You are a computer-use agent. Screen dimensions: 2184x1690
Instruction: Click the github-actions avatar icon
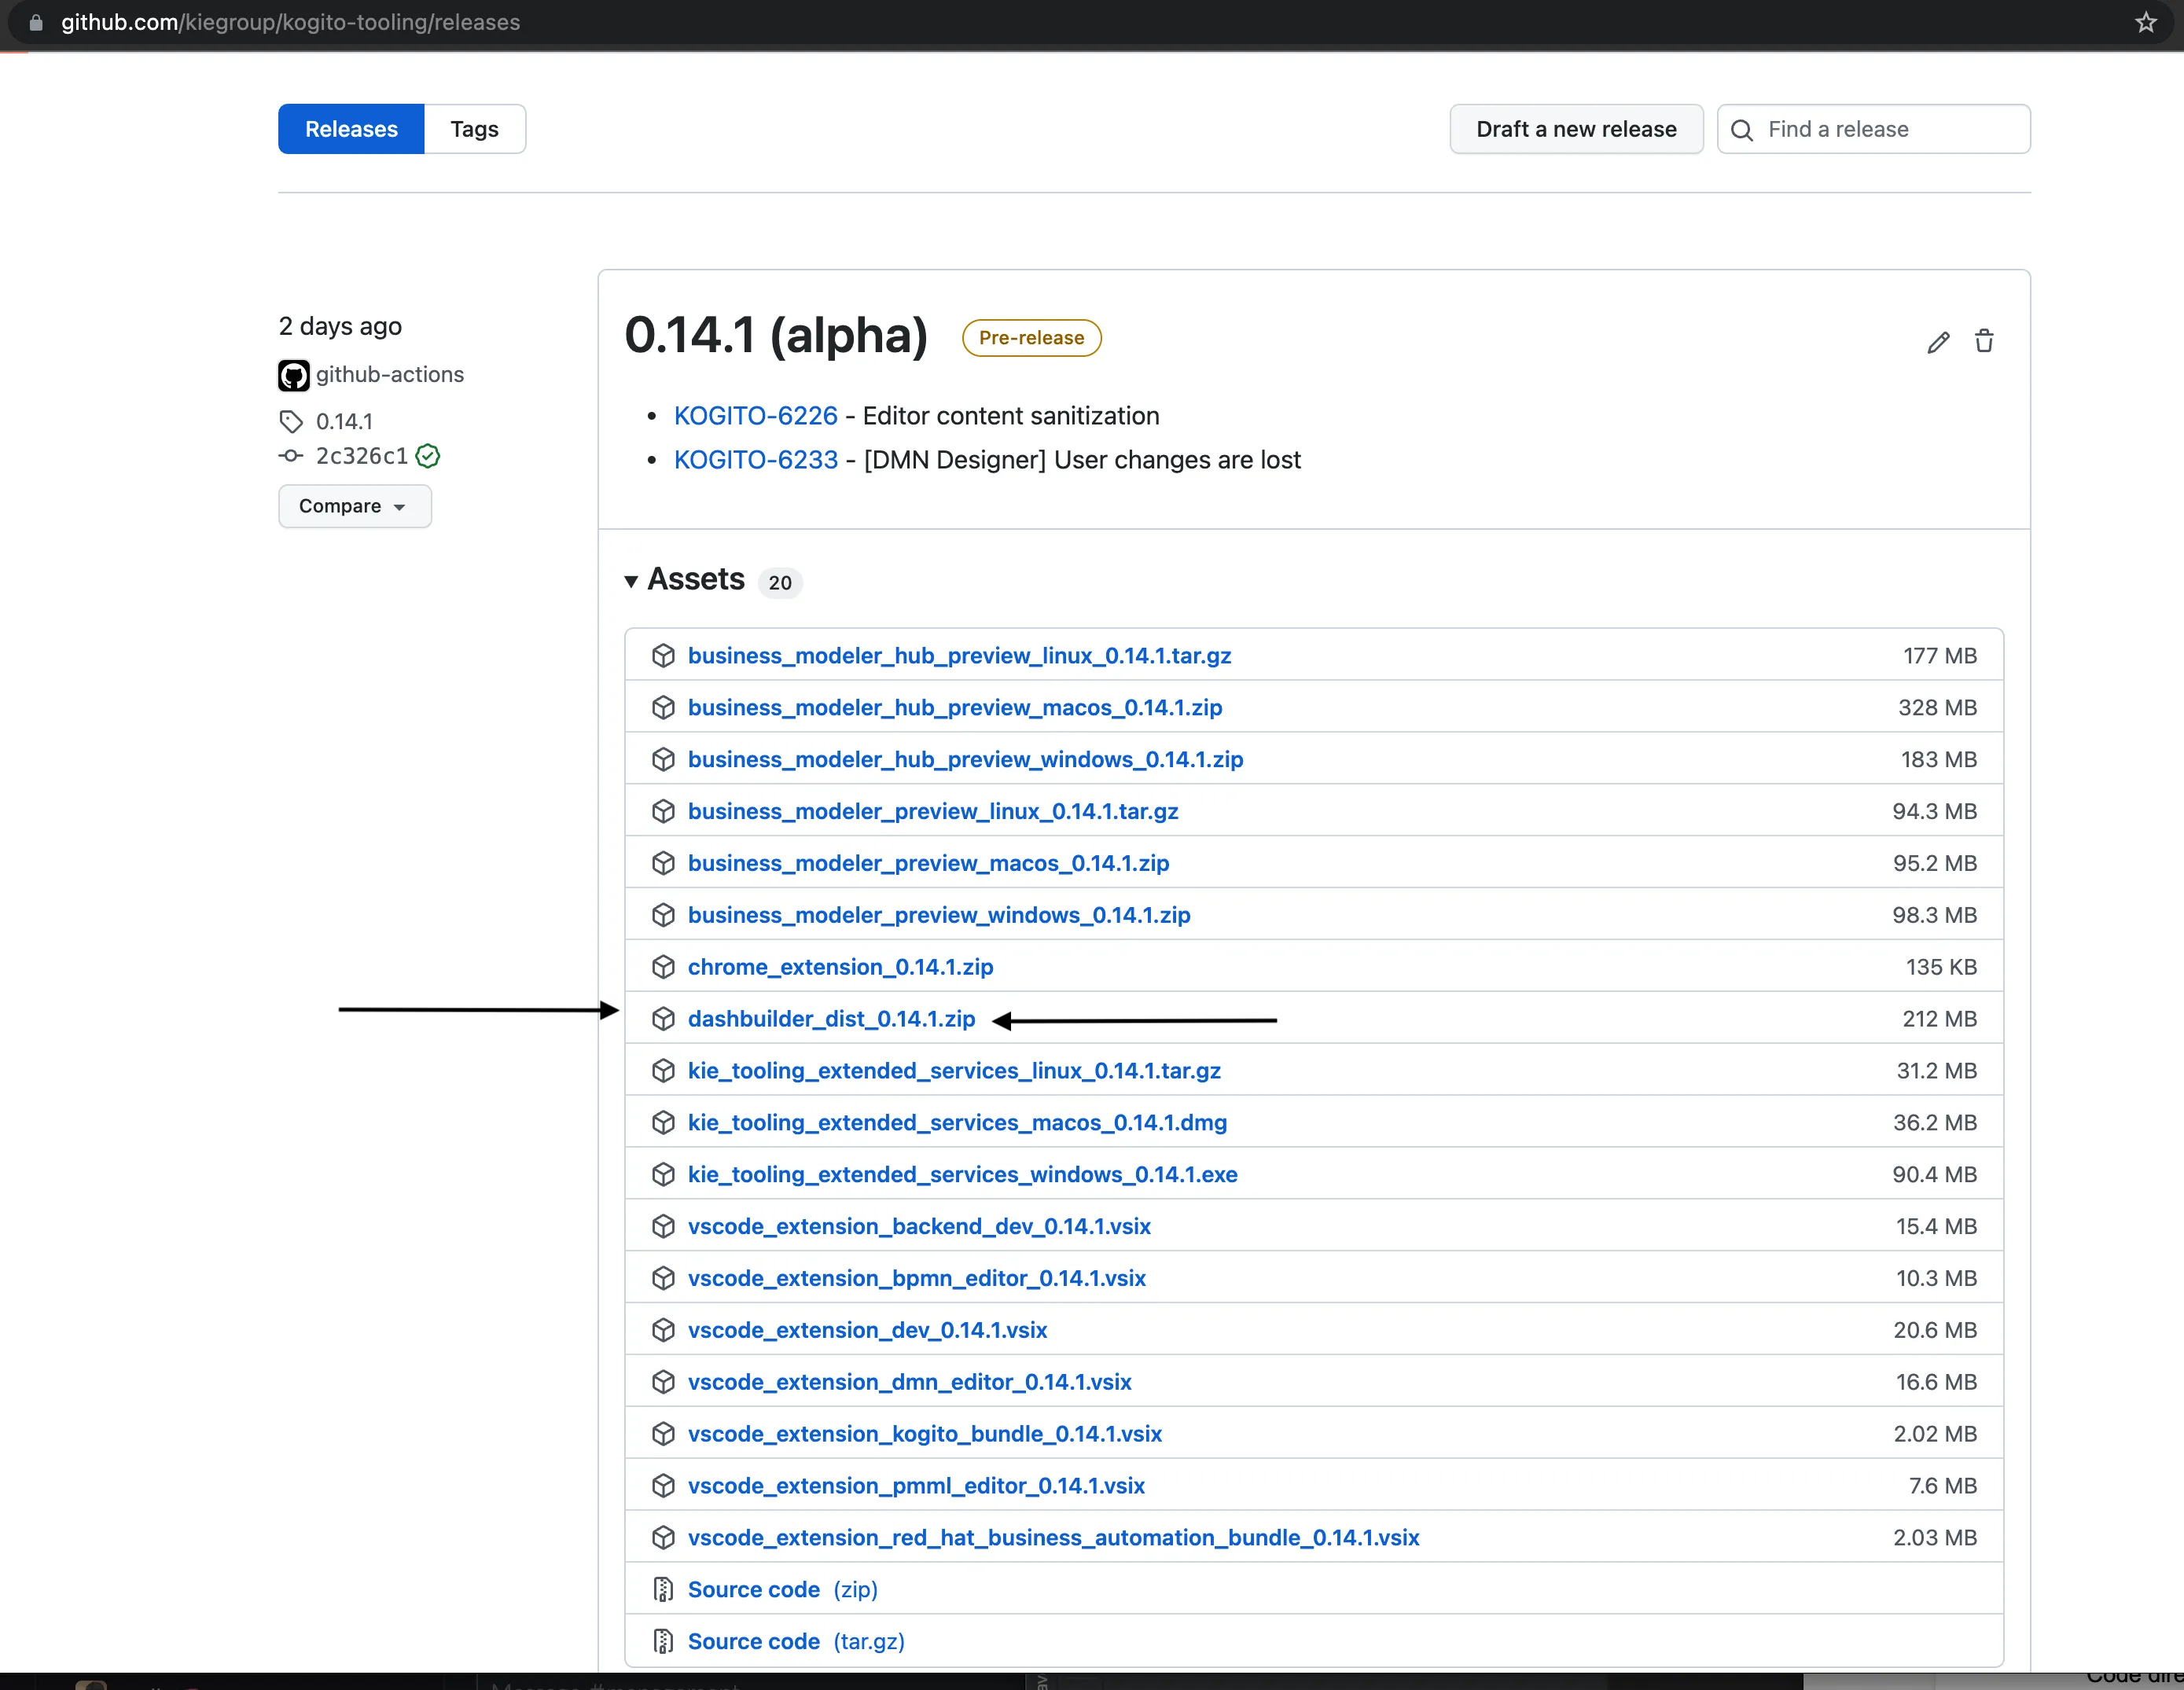click(x=293, y=375)
